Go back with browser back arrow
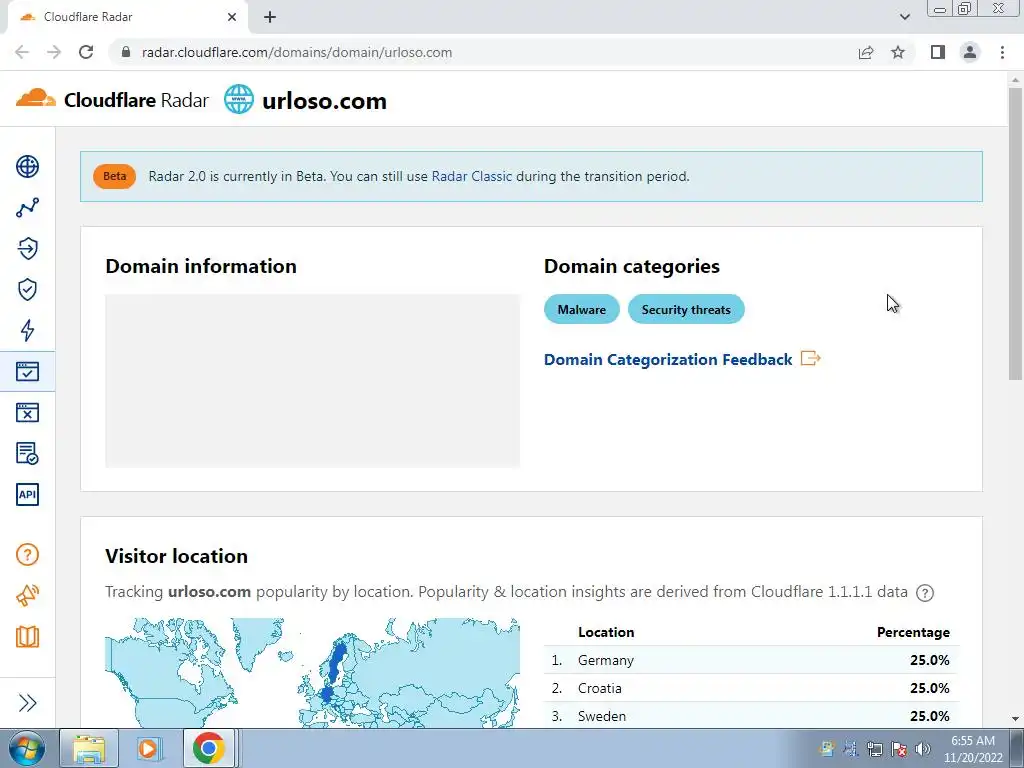 tap(22, 52)
